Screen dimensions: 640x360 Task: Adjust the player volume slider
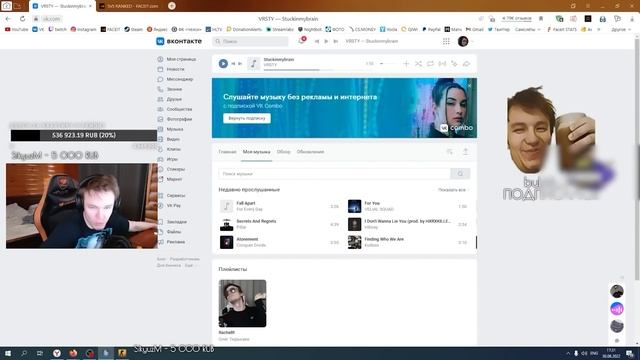click(x=388, y=64)
